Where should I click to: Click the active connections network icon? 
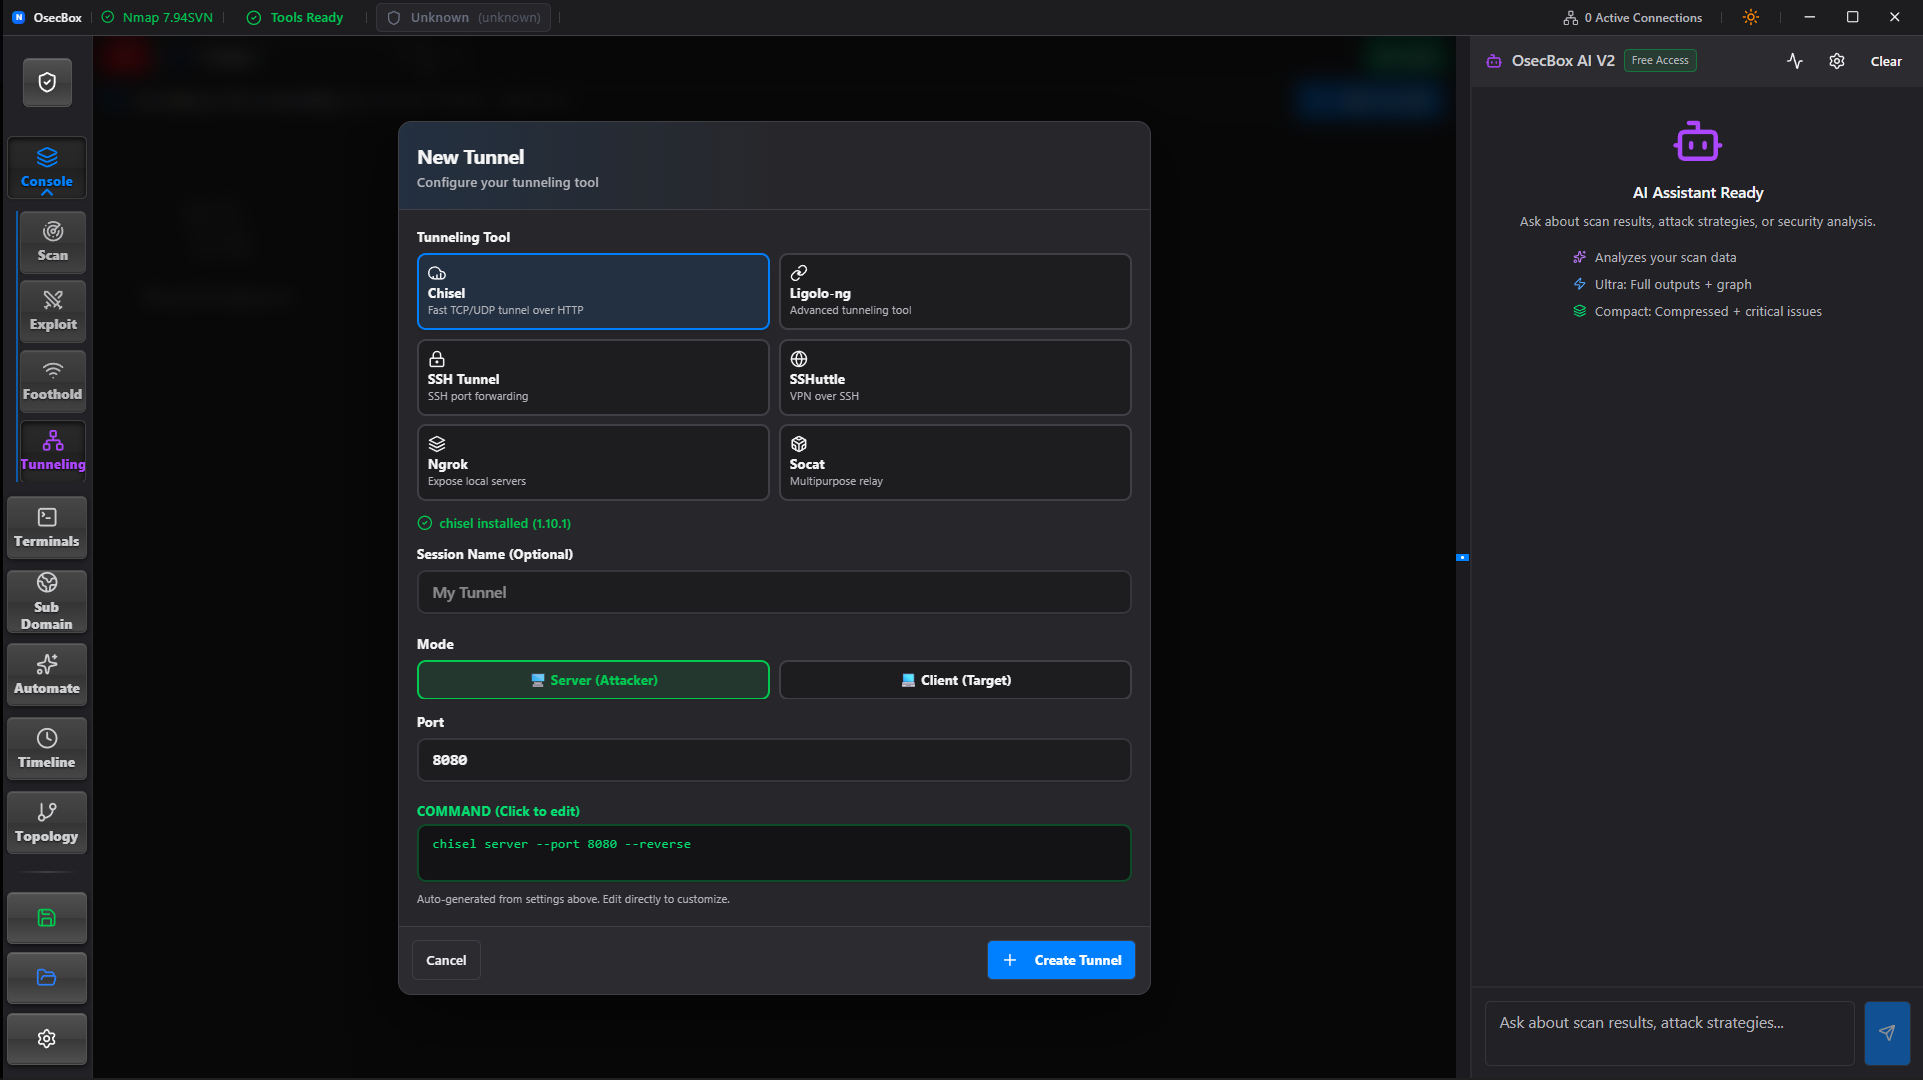point(1571,18)
